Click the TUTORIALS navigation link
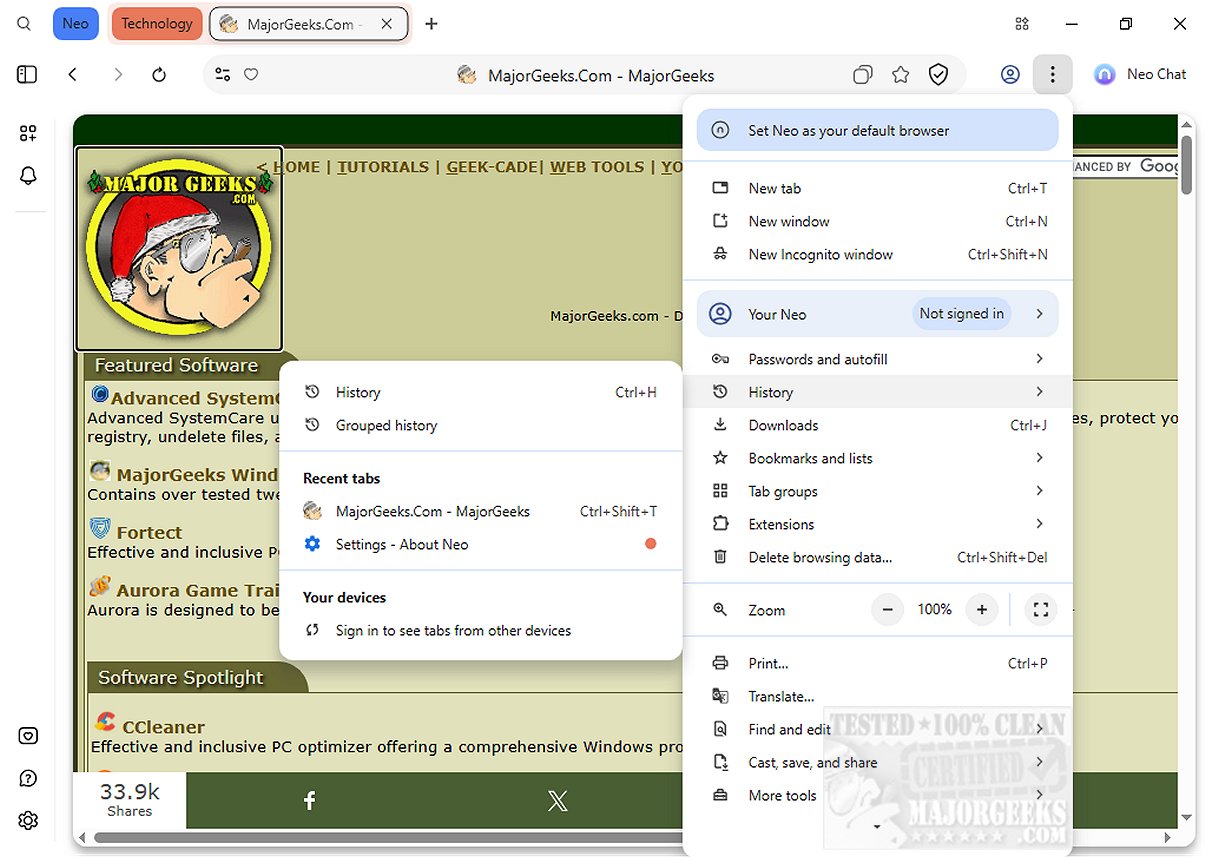 (383, 167)
